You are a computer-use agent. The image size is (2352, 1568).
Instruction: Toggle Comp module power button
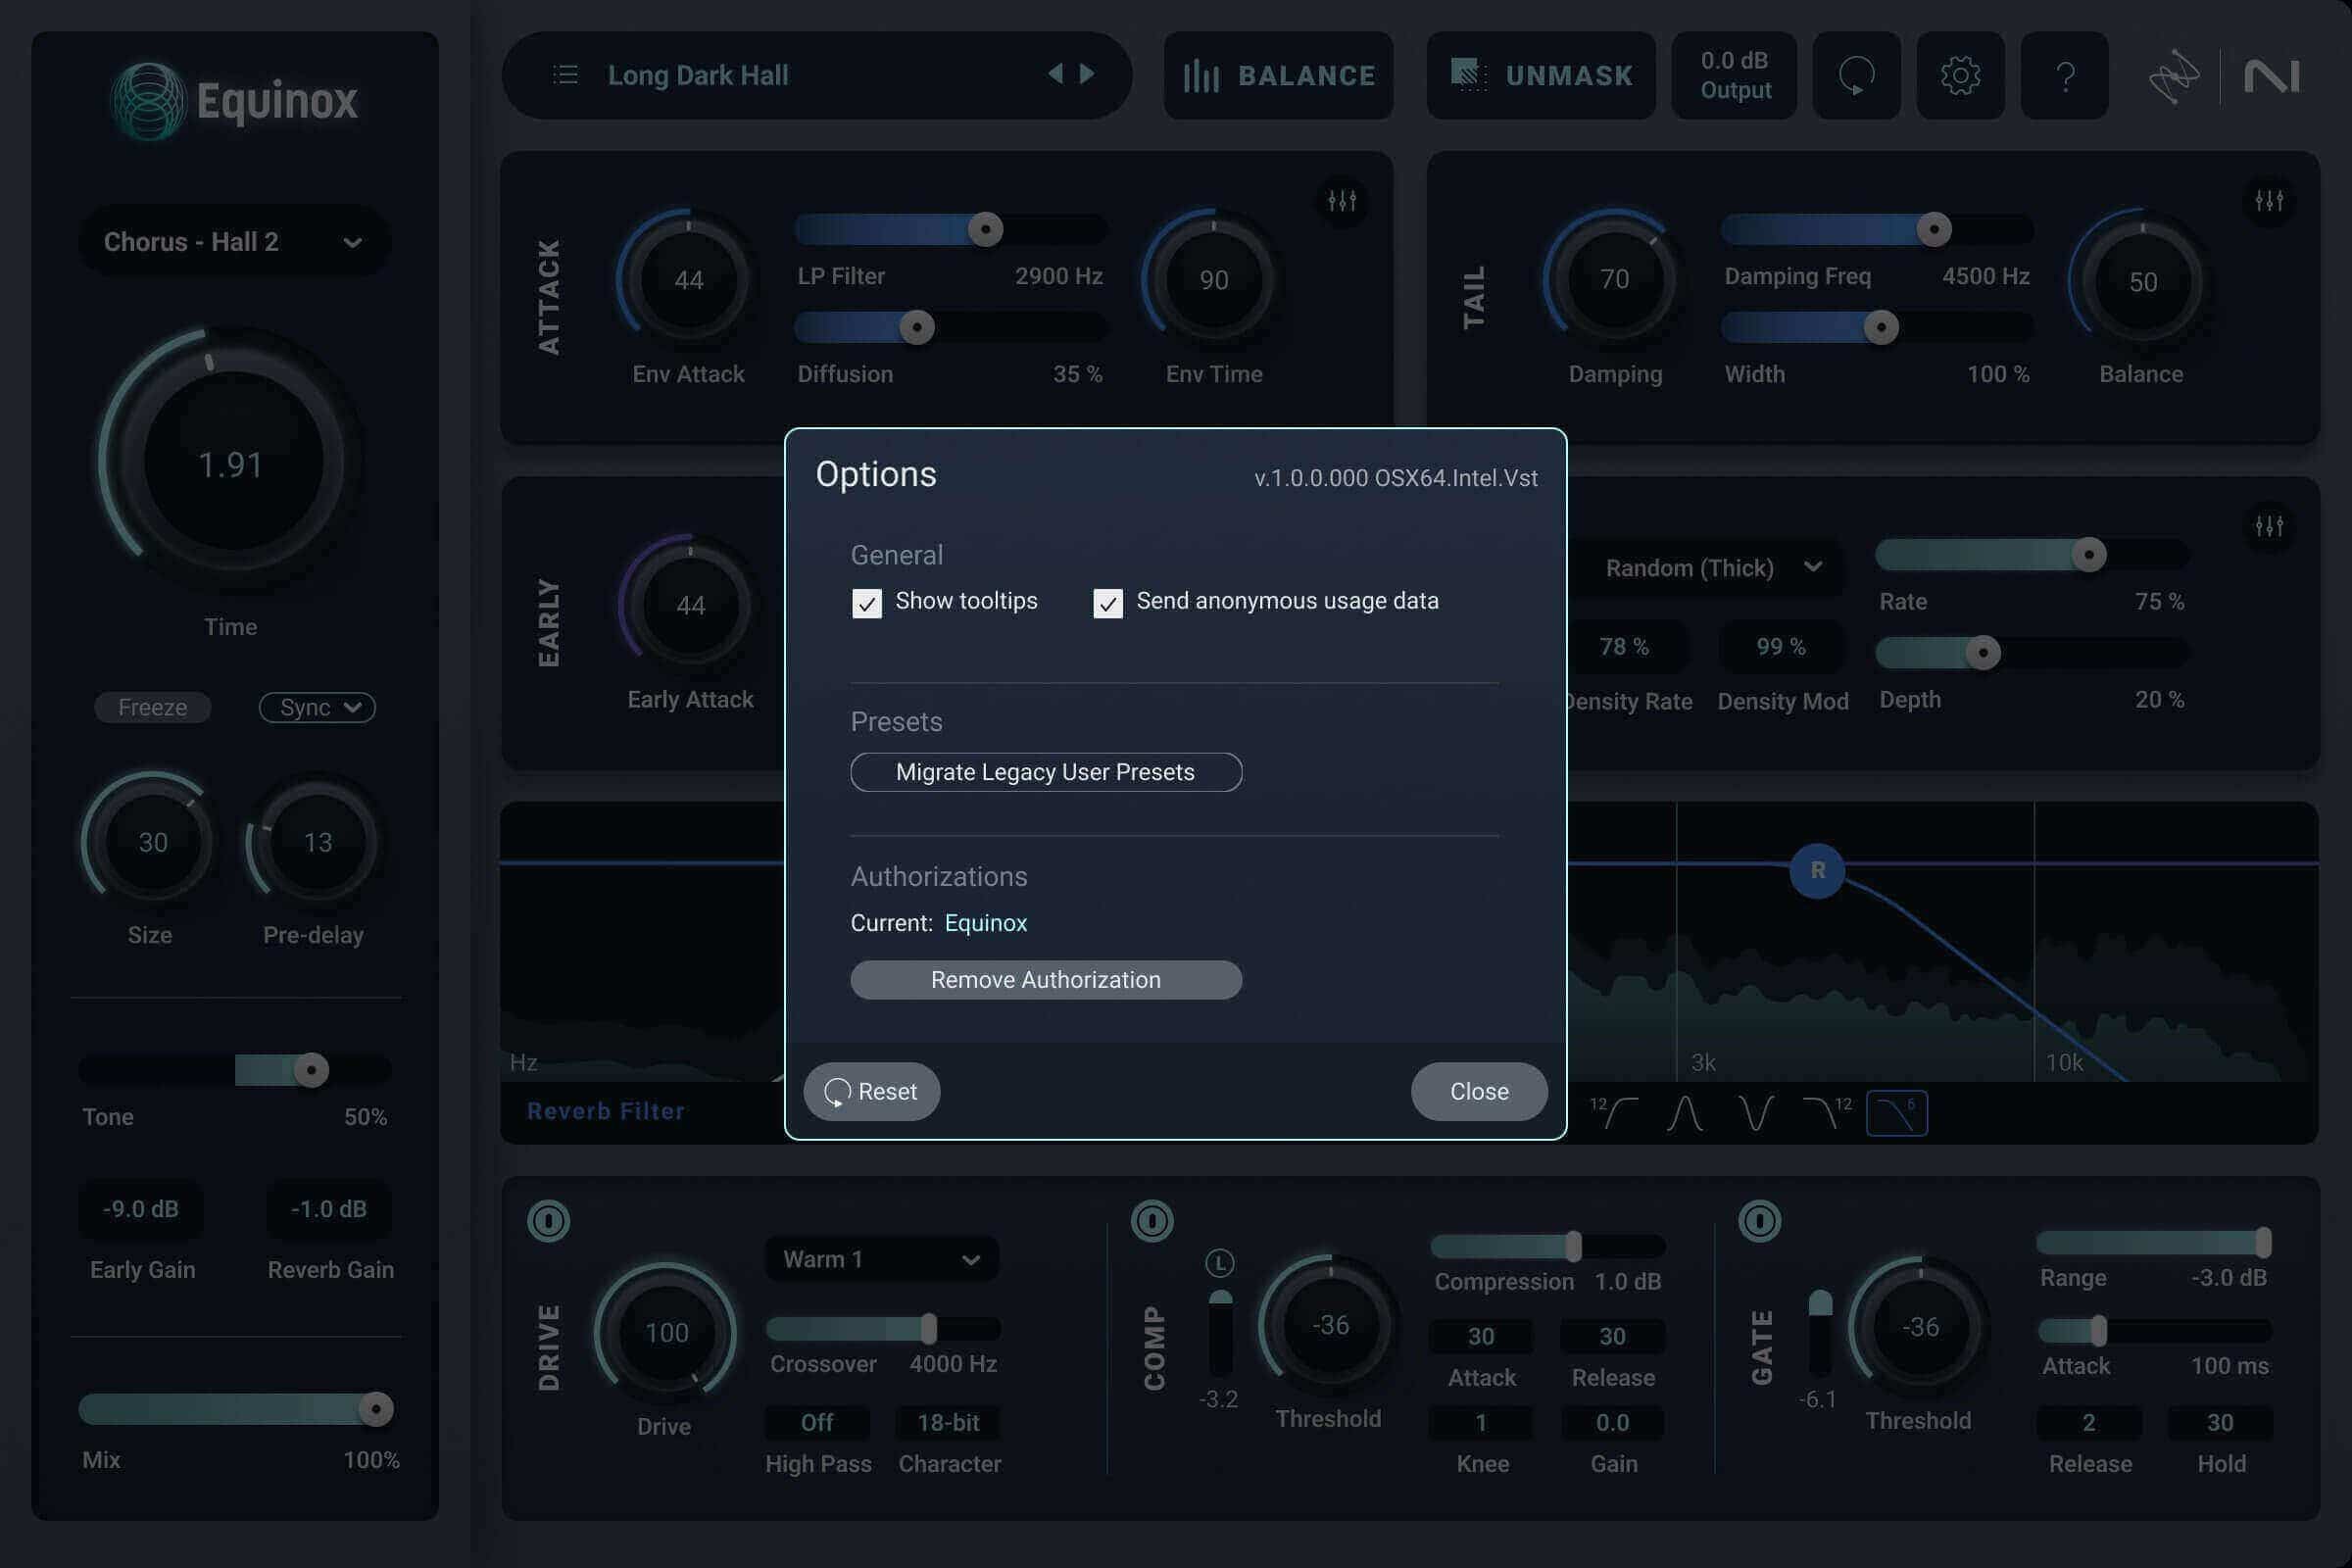(x=1152, y=1221)
